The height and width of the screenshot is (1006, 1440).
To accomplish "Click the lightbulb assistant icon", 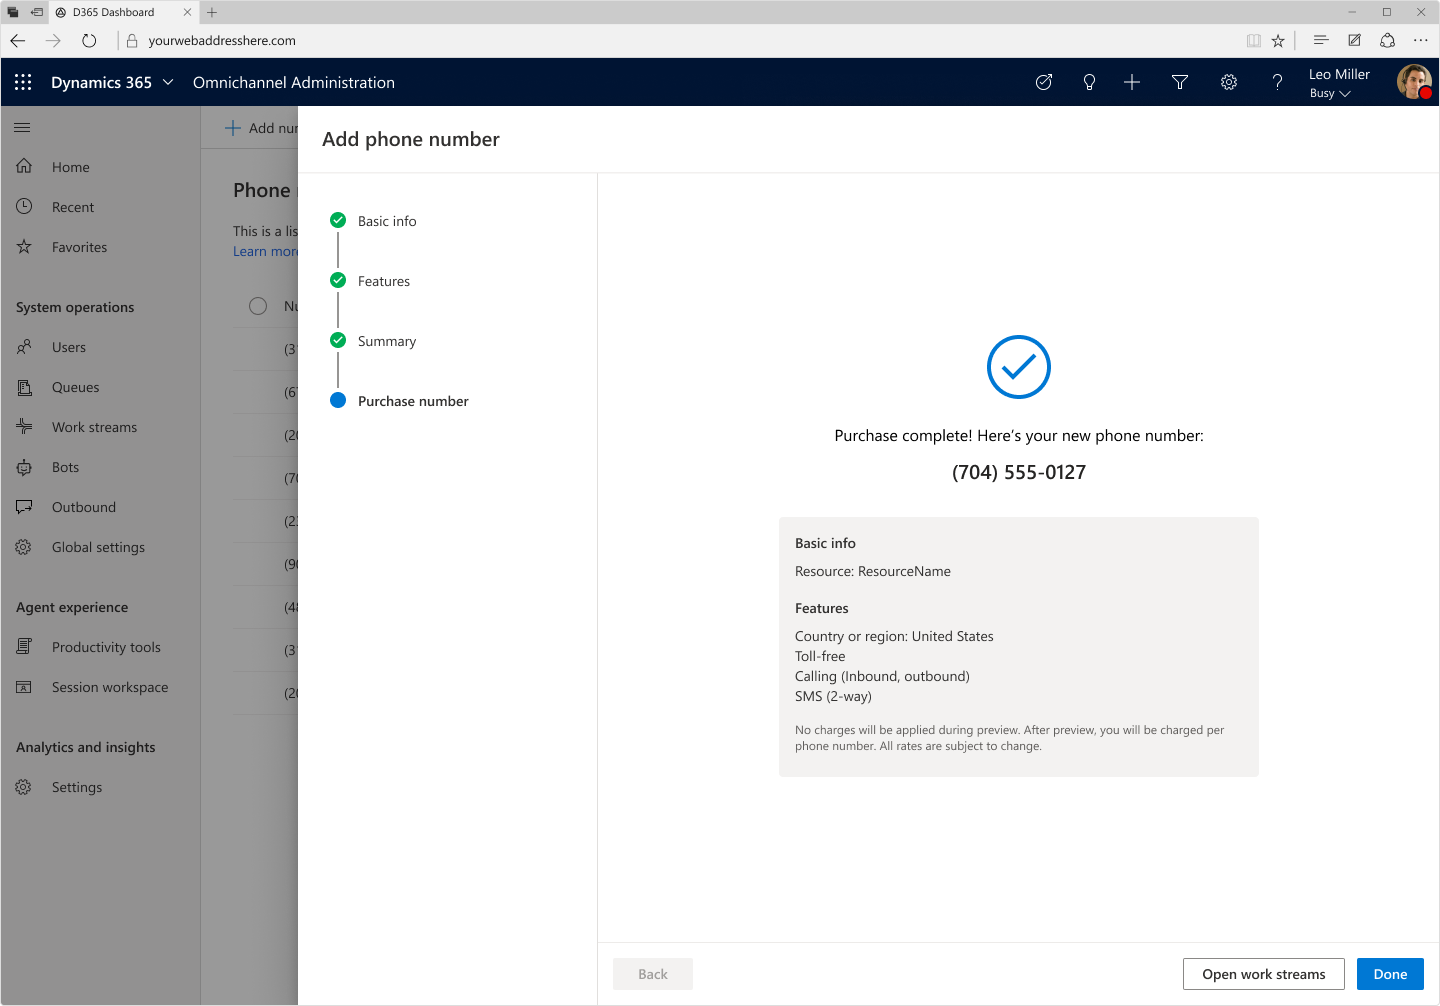I will pos(1089,82).
